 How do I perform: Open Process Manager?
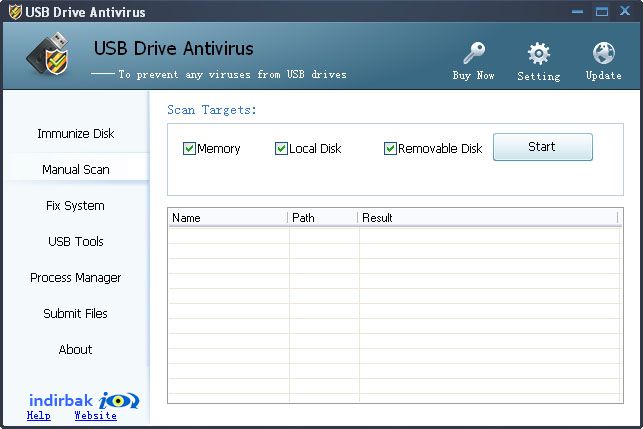[76, 278]
